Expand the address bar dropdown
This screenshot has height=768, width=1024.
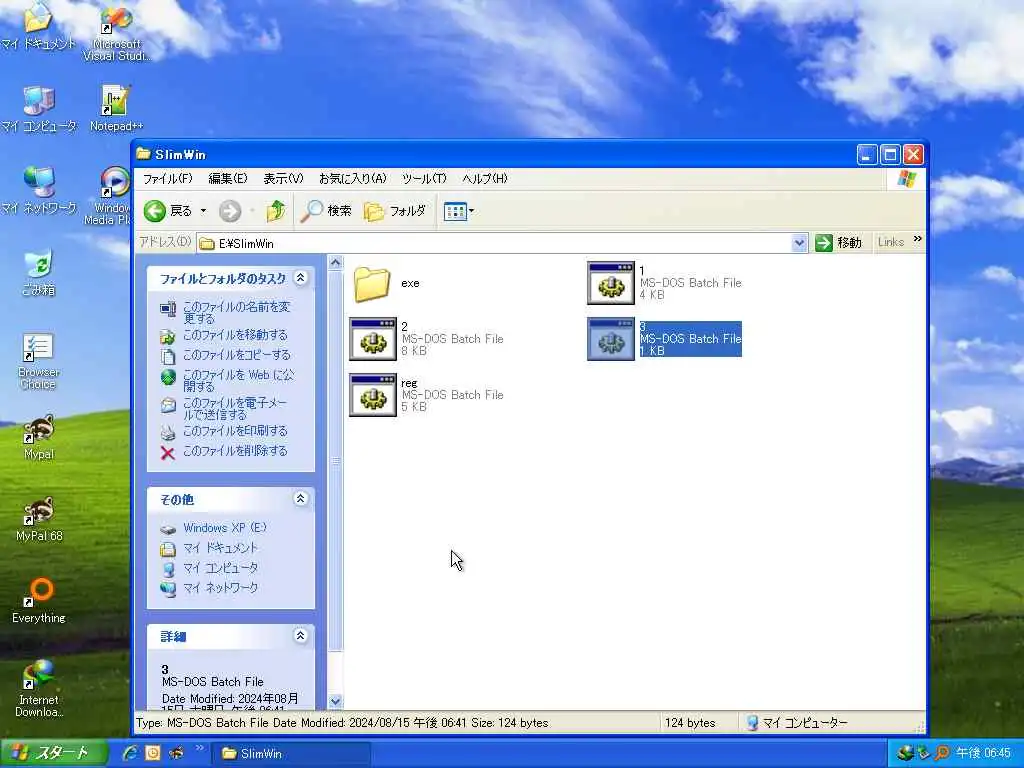pyautogui.click(x=799, y=243)
